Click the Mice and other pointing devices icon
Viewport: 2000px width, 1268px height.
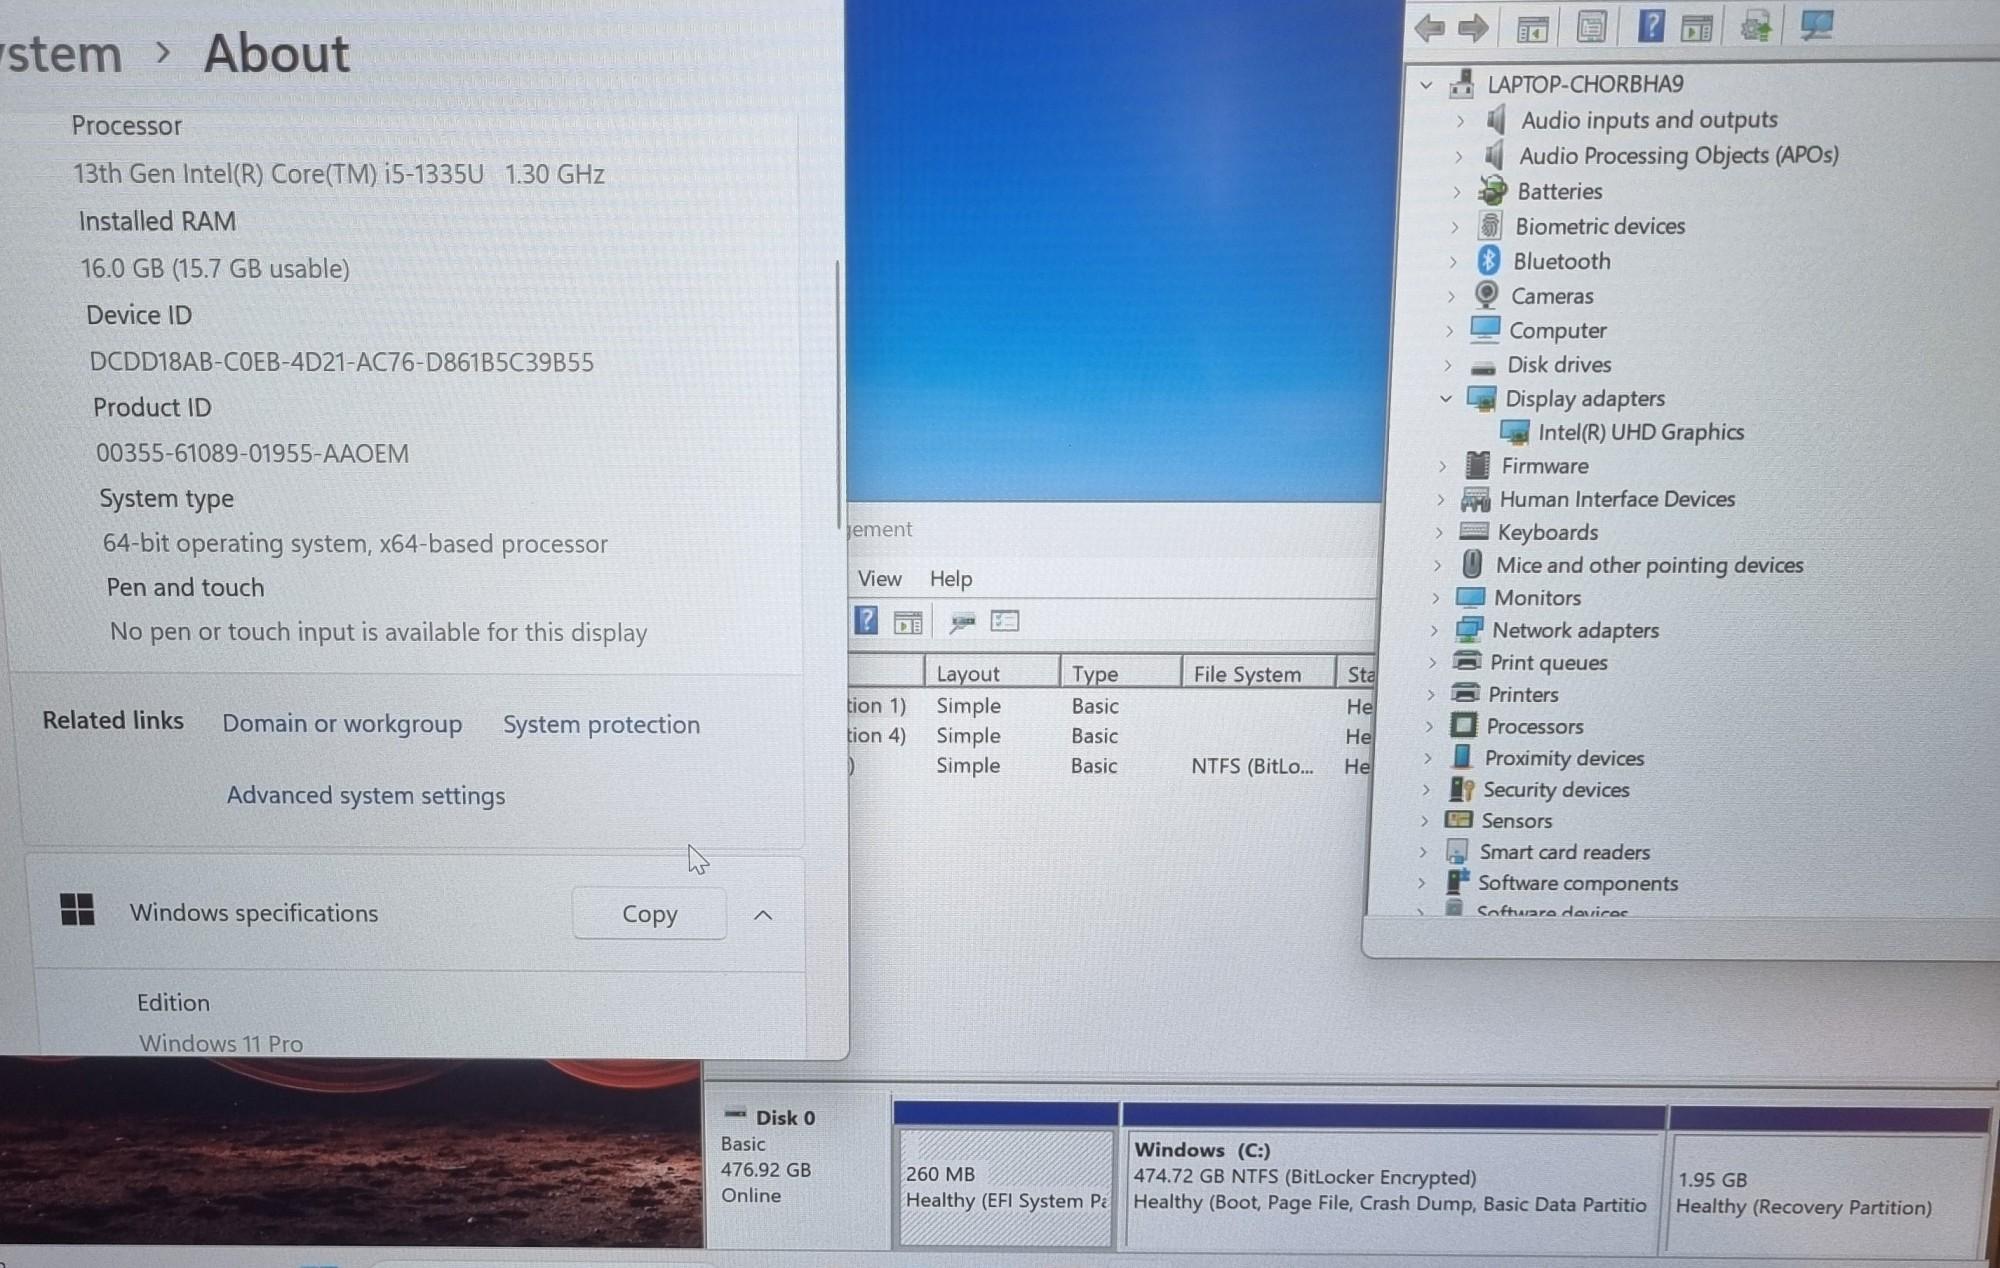click(x=1471, y=564)
